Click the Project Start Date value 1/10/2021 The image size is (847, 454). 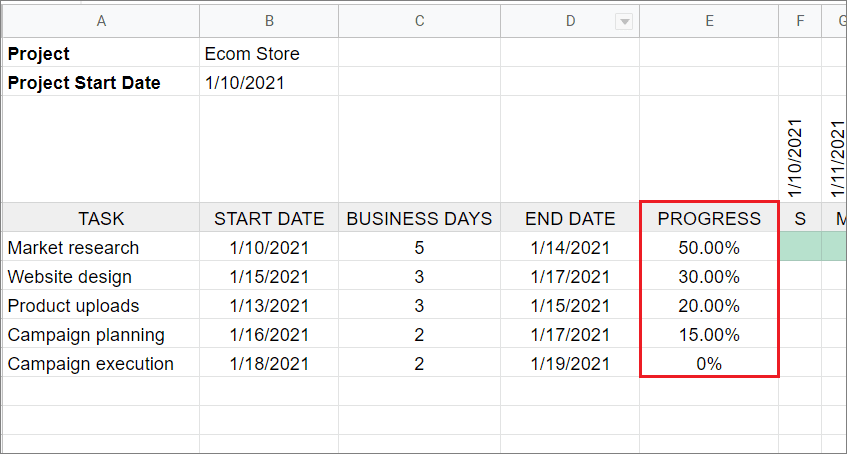[x=269, y=83]
